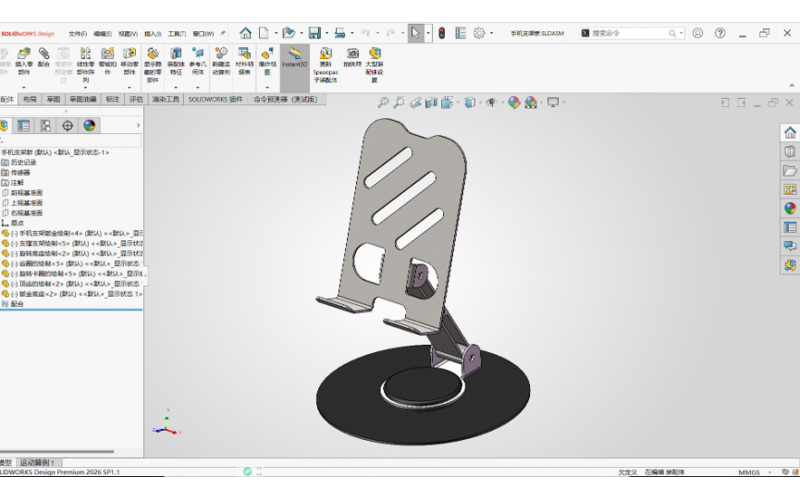Click the Section View icon in view toolbar
Image resolution: width=800 pixels, height=500 pixels.
tap(431, 103)
